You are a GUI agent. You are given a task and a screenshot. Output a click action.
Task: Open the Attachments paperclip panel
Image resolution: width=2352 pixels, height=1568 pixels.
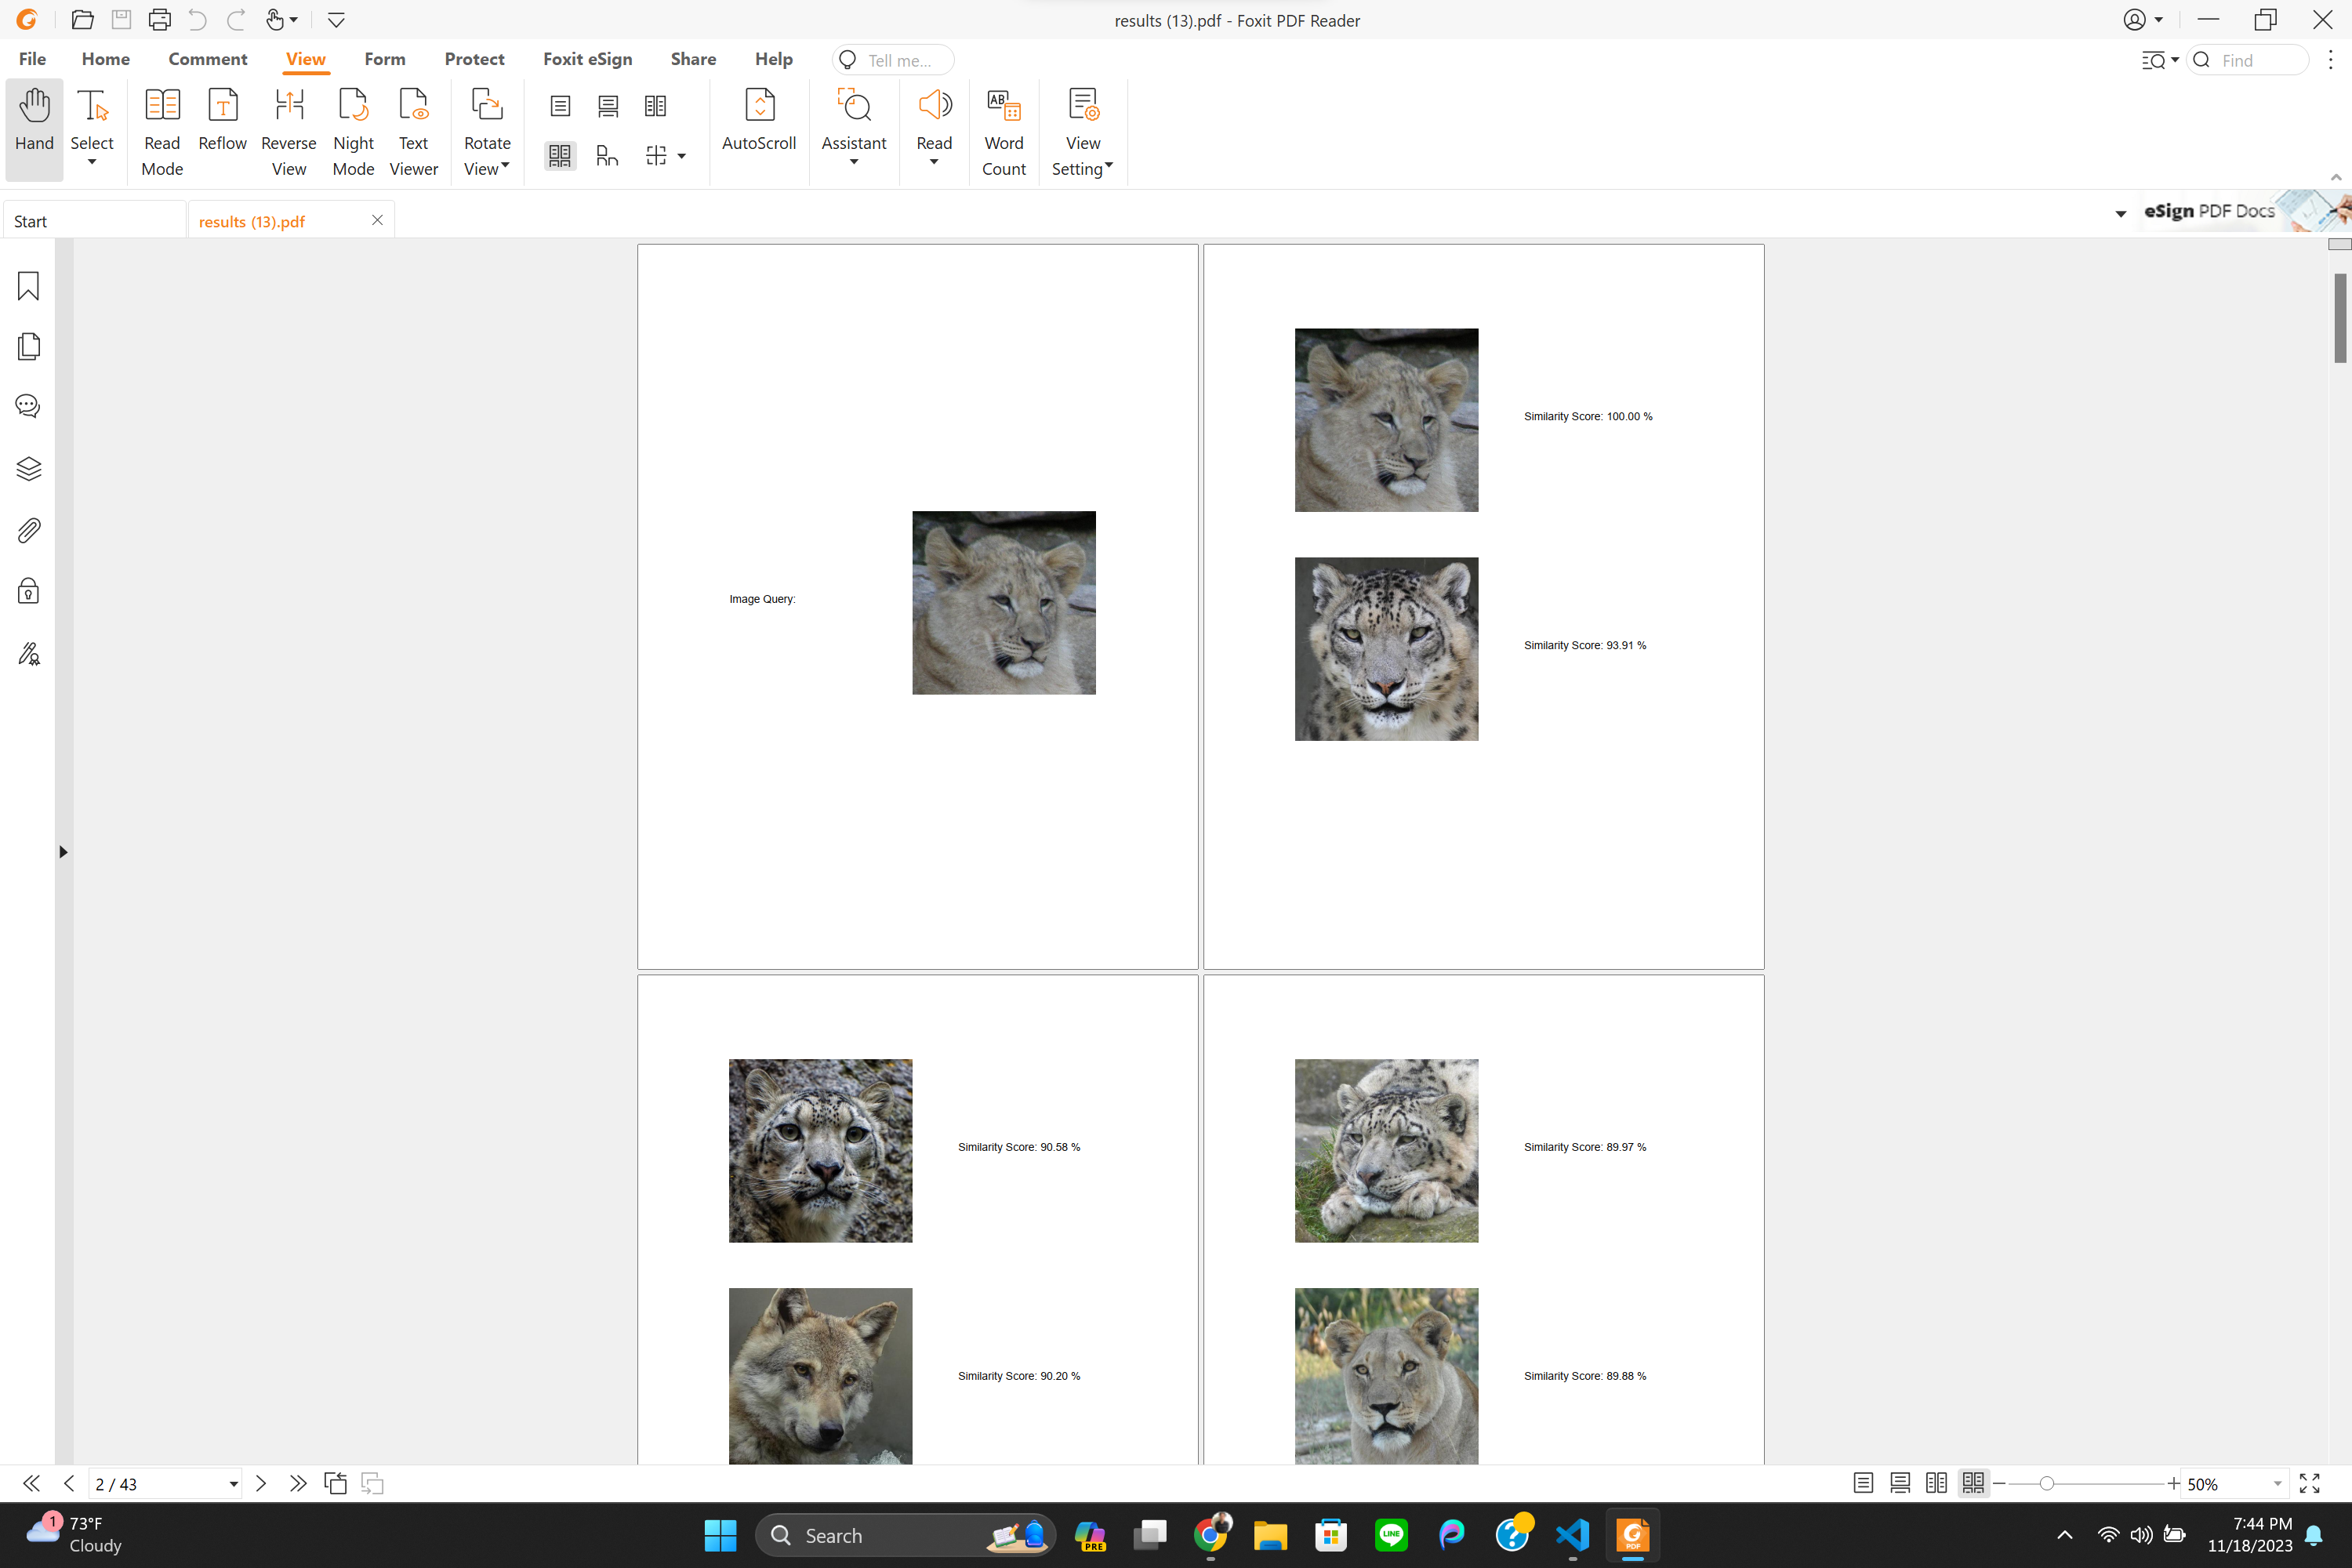28,530
